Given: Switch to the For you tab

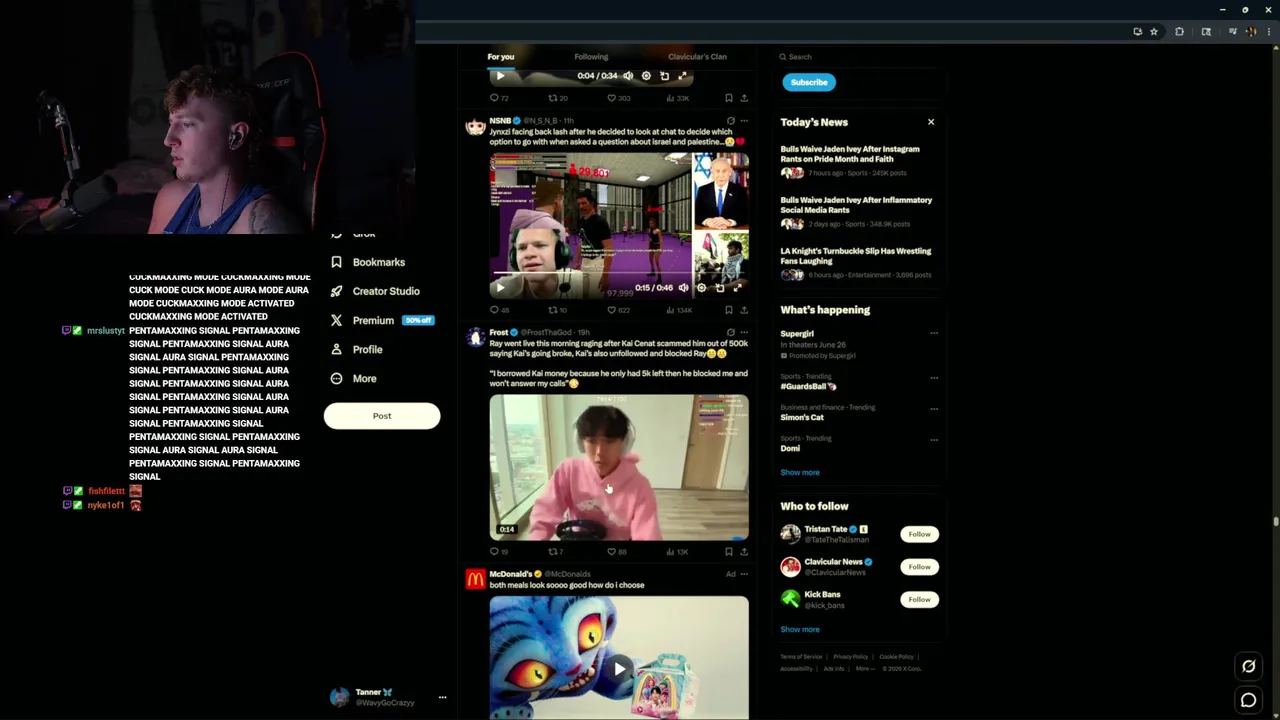Looking at the screenshot, I should 500,57.
